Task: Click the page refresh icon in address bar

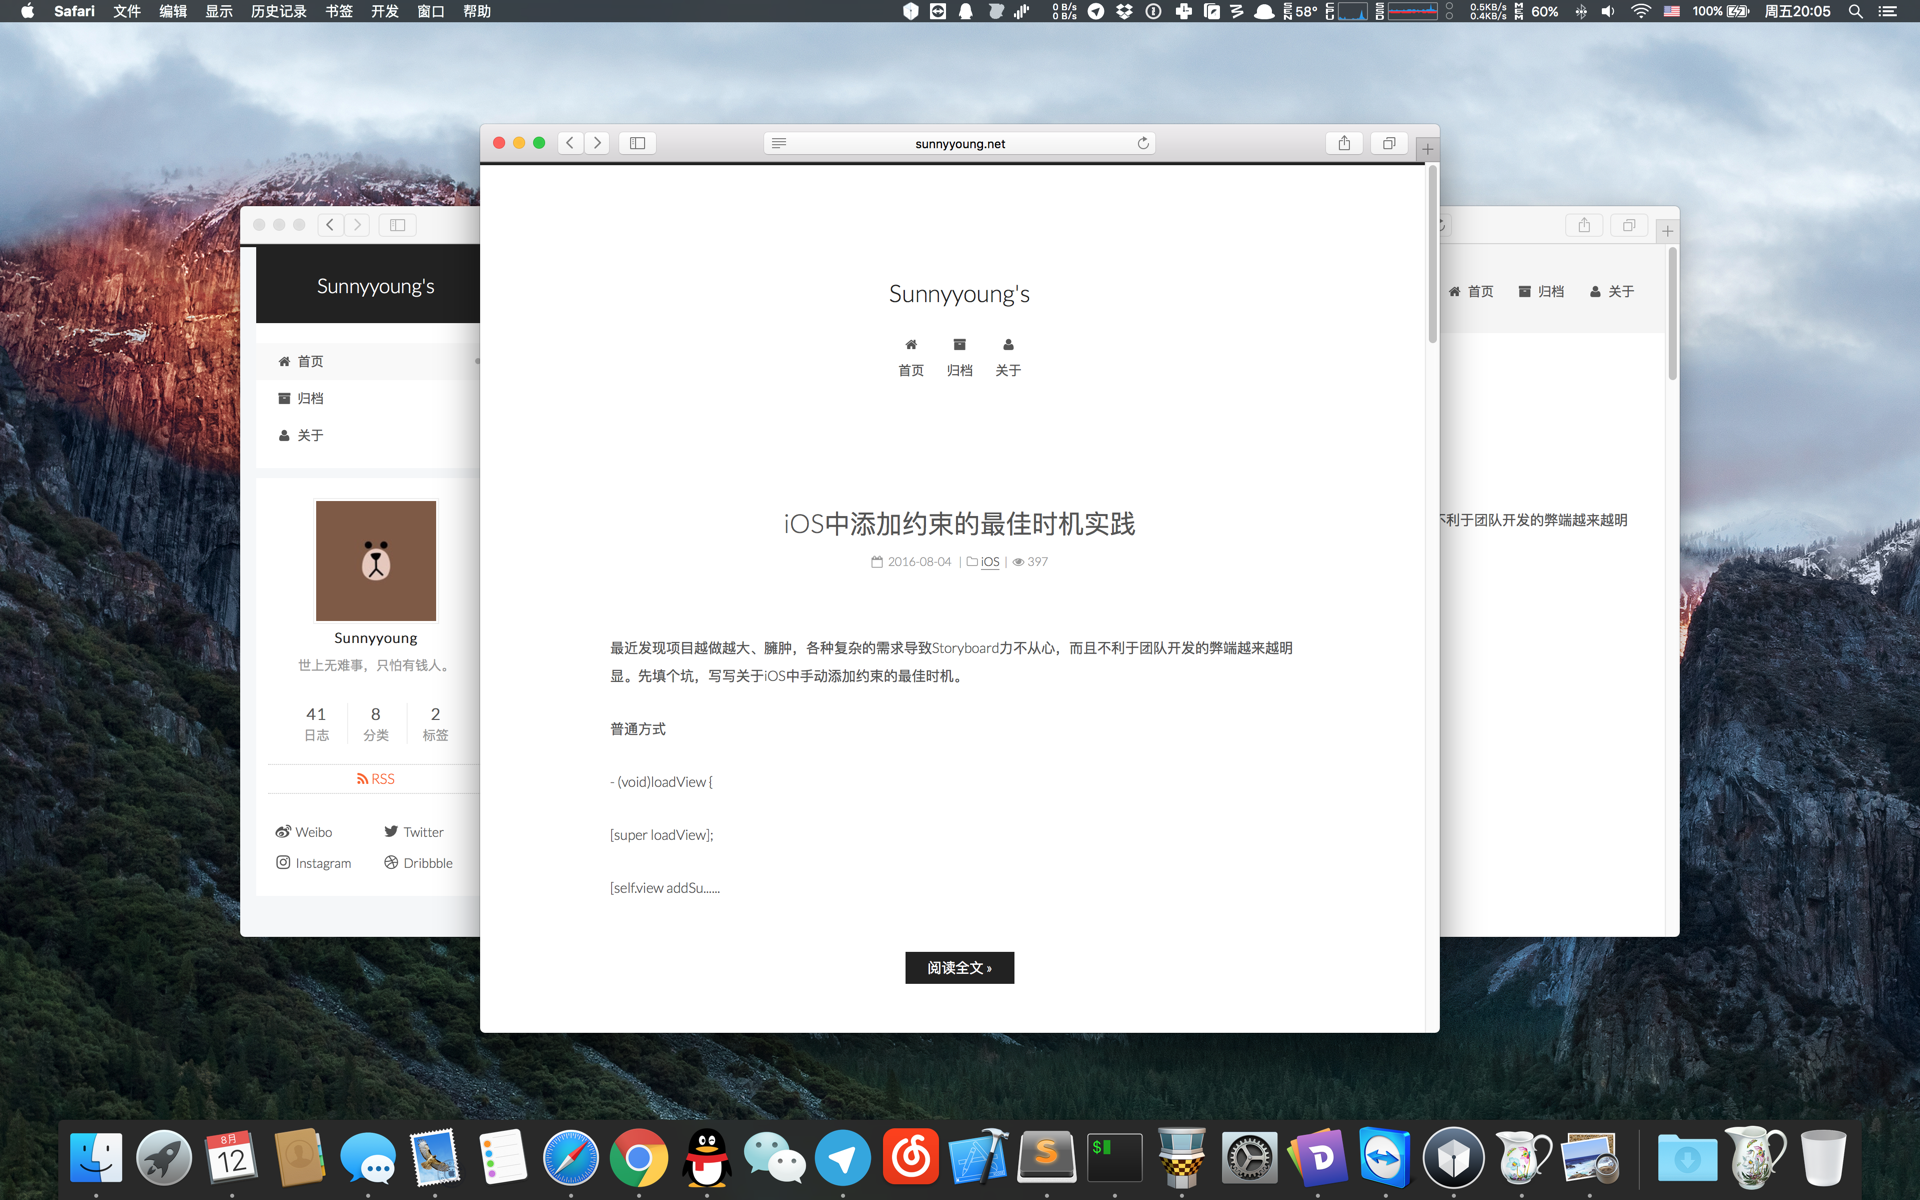Action: (1145, 141)
